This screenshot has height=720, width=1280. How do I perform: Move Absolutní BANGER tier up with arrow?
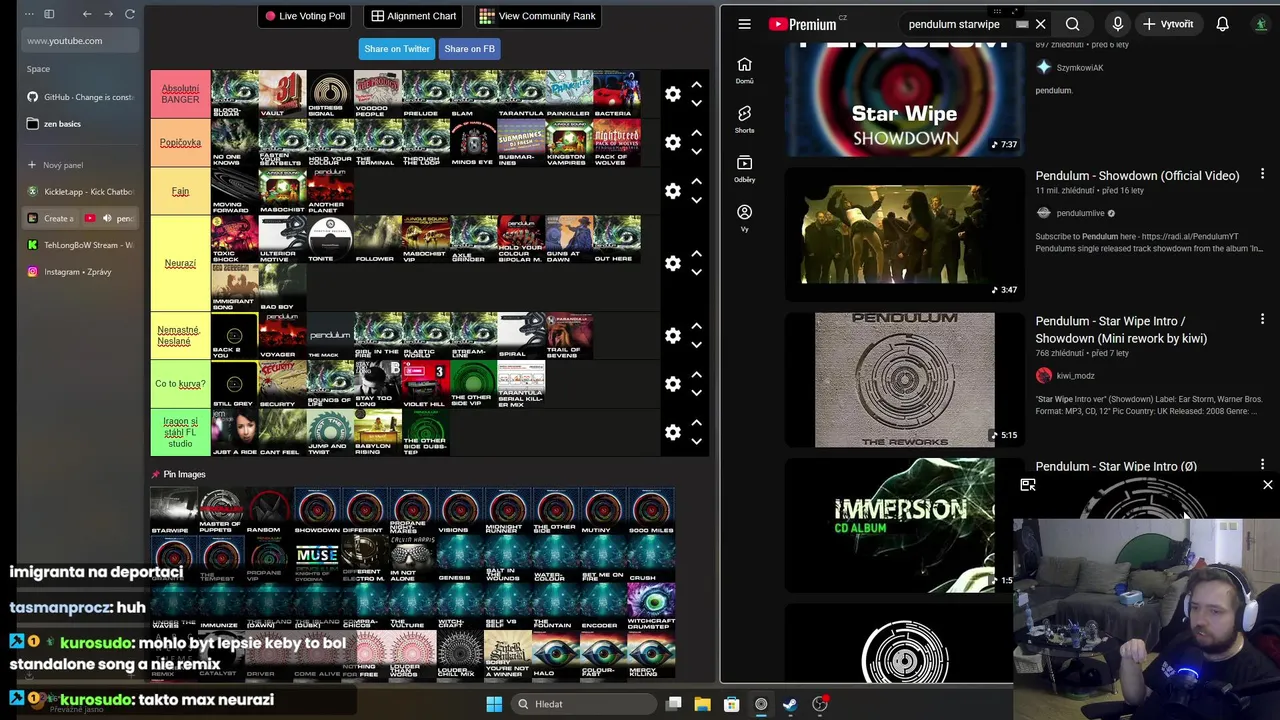[696, 85]
